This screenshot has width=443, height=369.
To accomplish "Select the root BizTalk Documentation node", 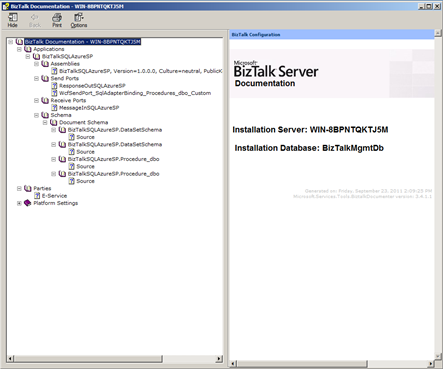I will coord(83,42).
